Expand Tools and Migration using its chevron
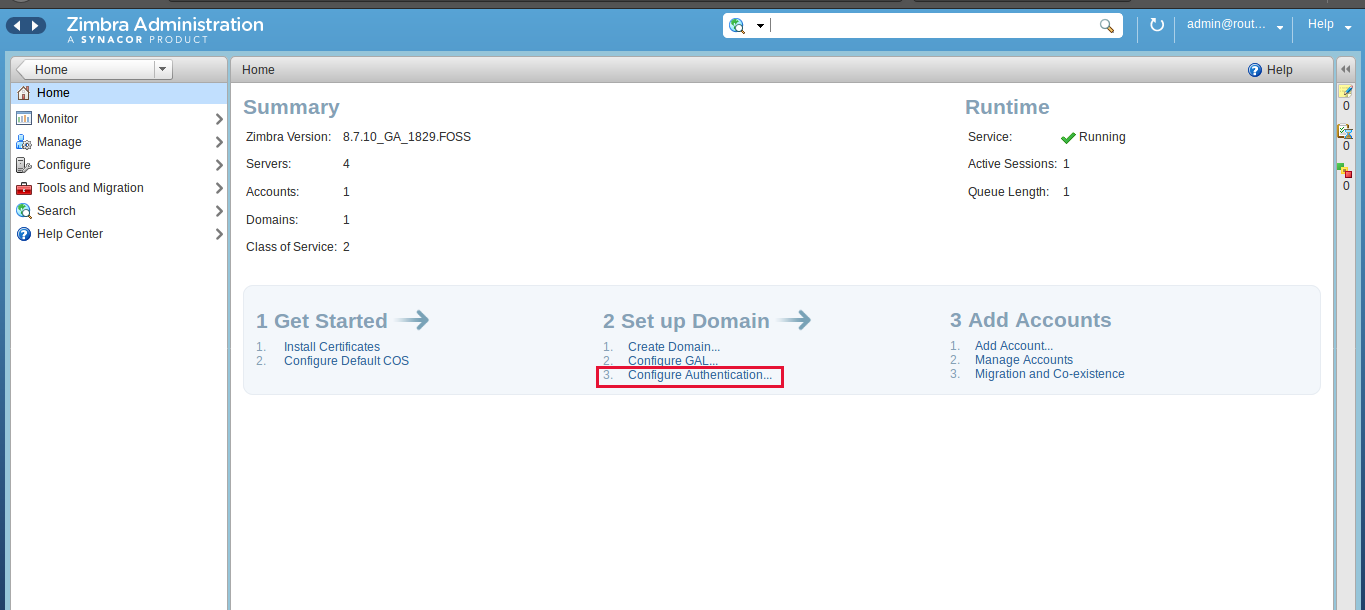Image resolution: width=1365 pixels, height=610 pixels. 219,188
